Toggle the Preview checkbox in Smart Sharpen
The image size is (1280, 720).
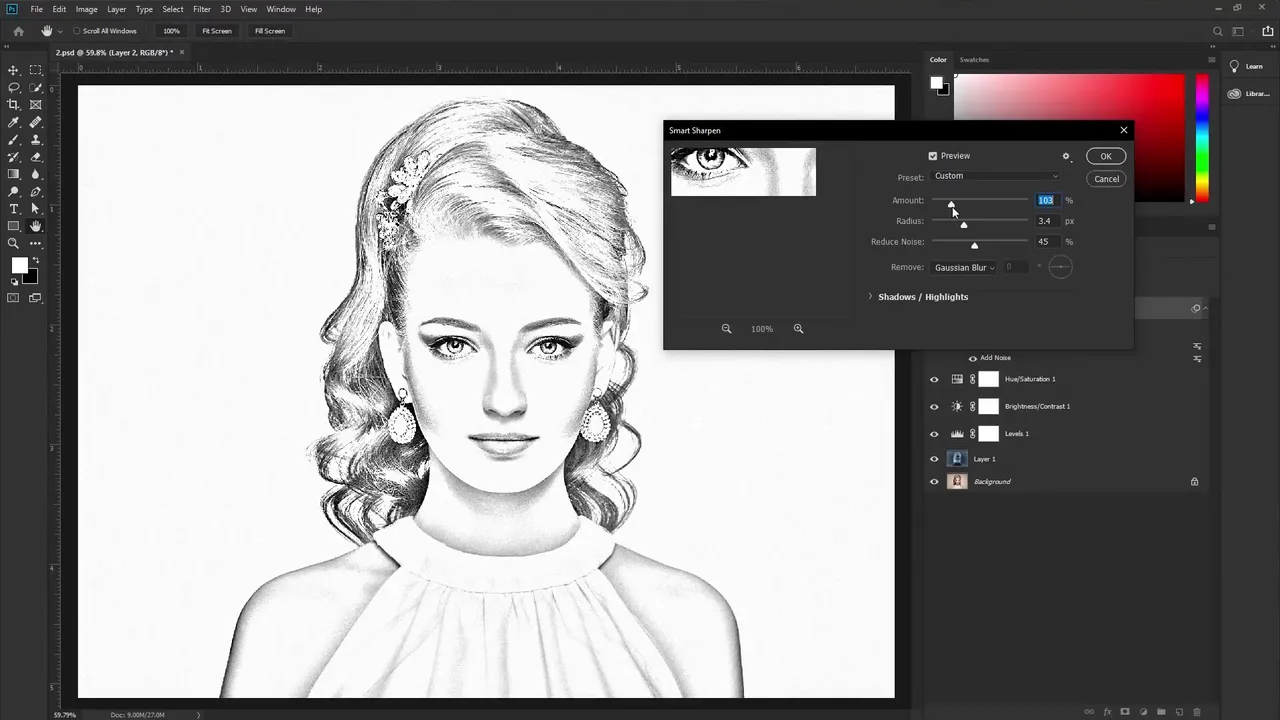click(933, 156)
